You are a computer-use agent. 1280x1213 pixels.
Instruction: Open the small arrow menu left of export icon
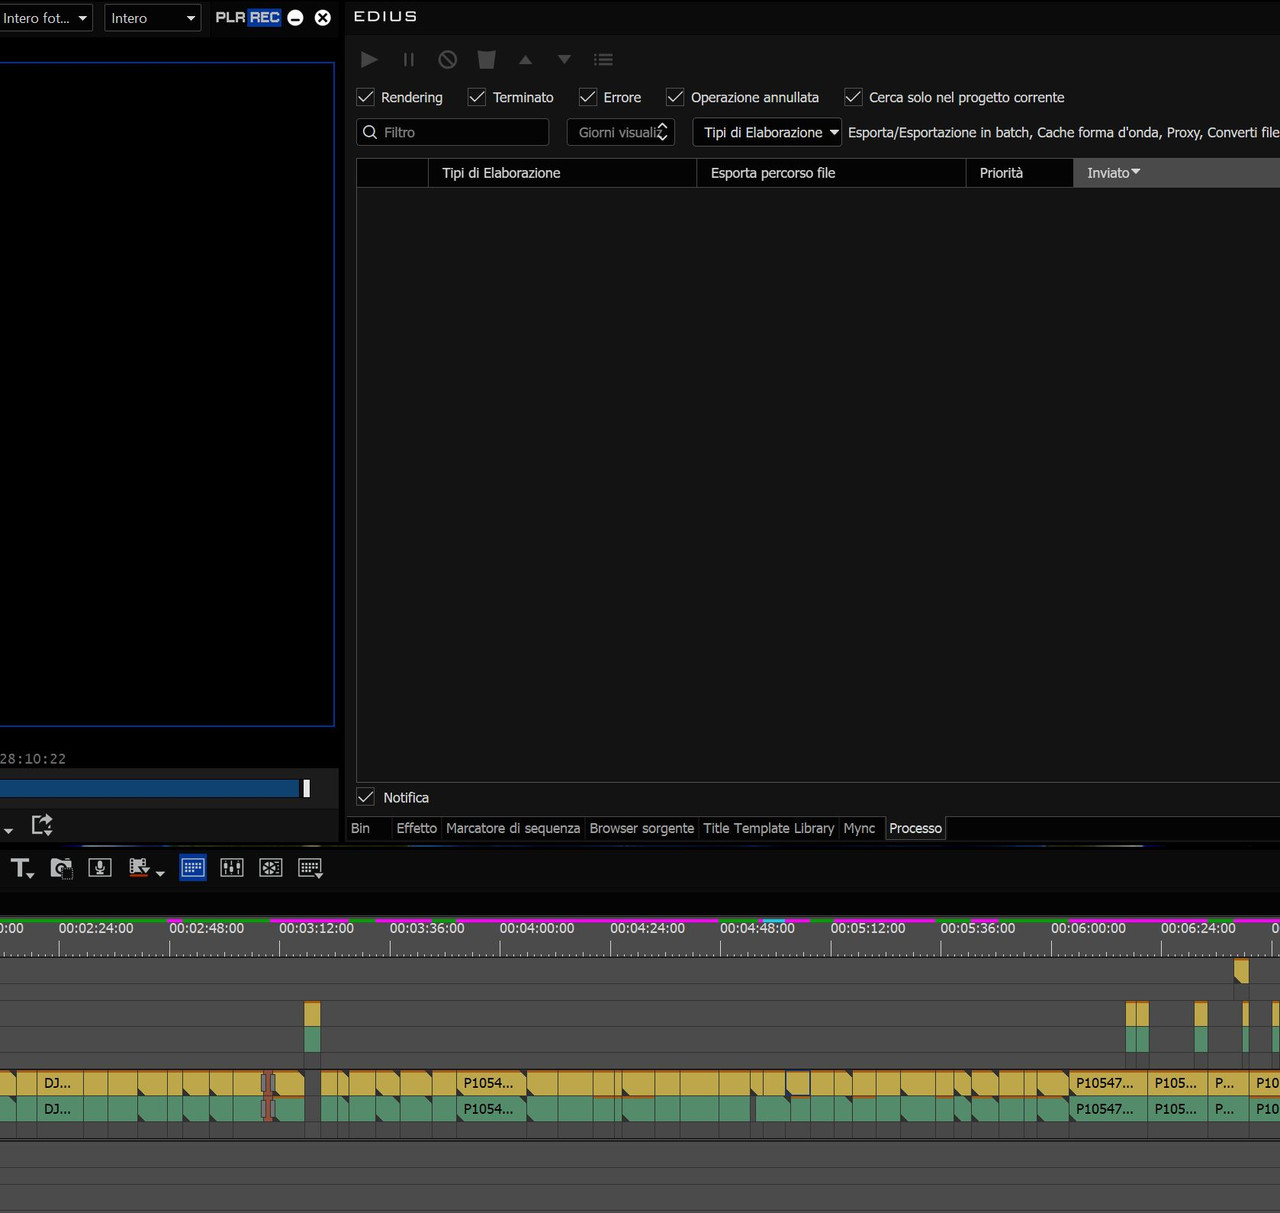click(x=8, y=830)
